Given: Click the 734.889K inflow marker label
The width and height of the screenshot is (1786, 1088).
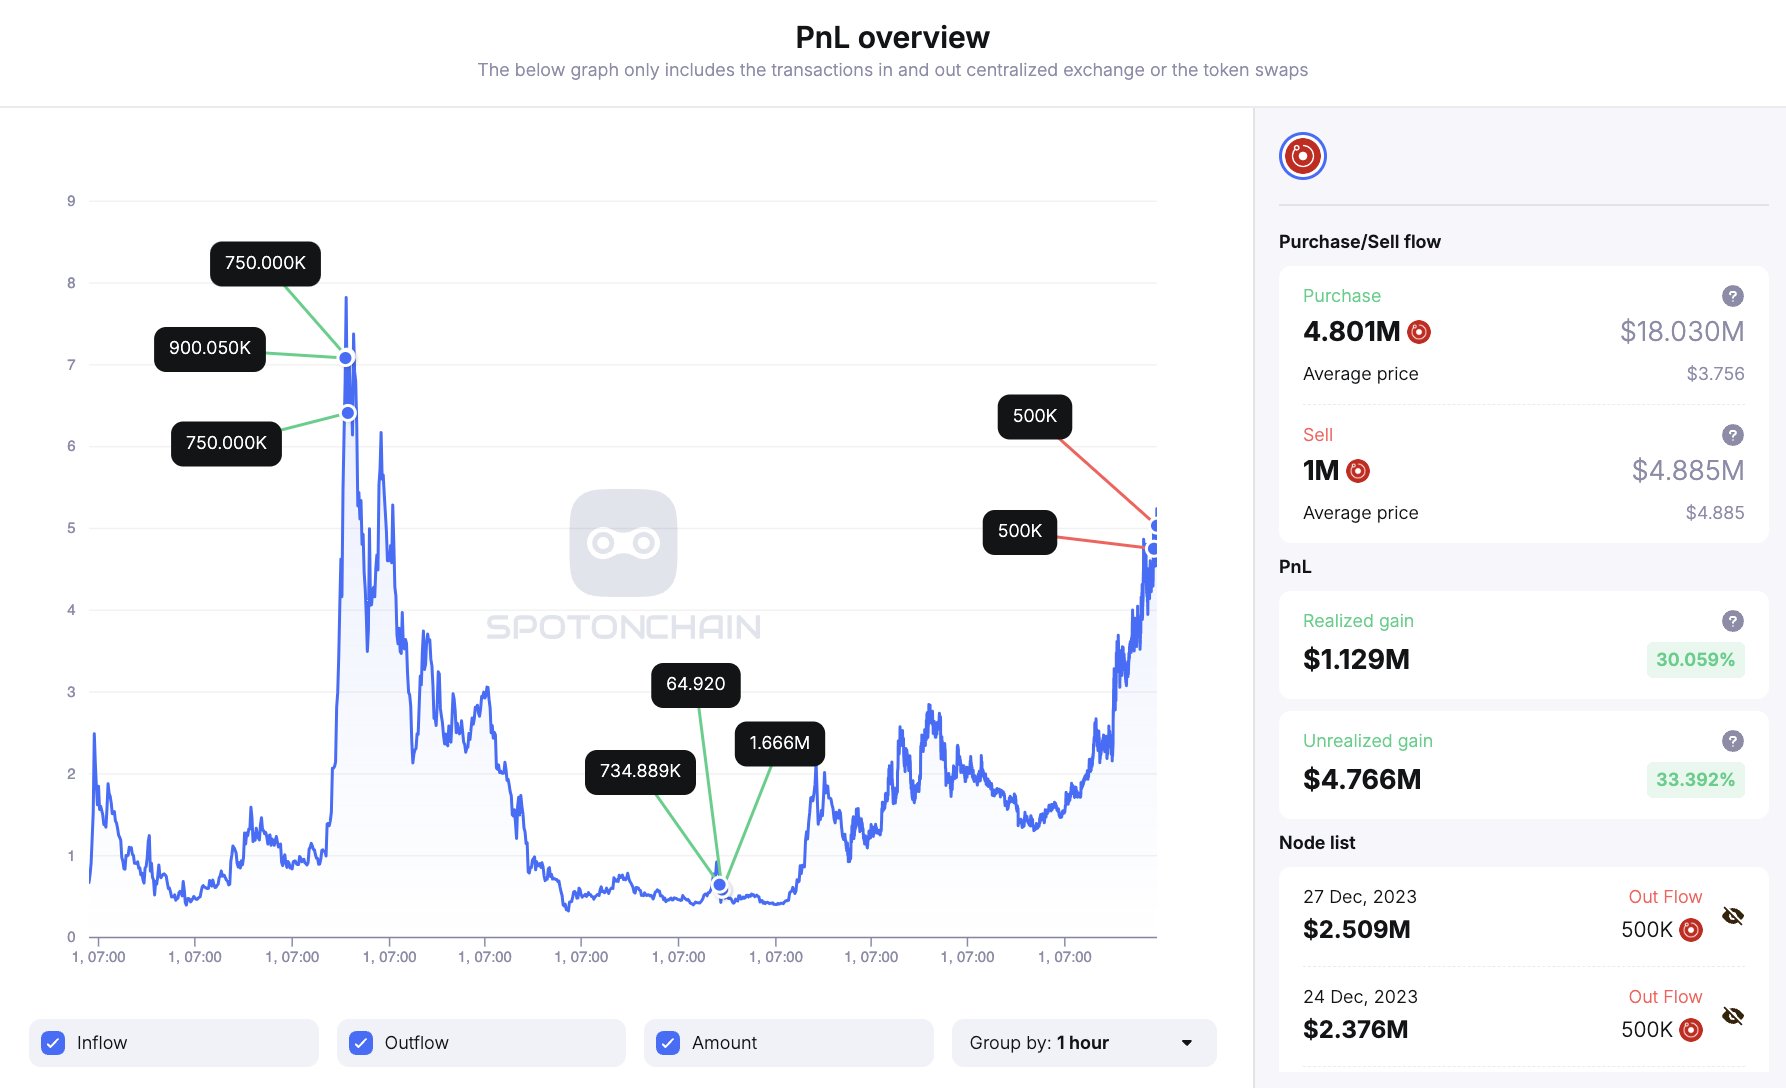Looking at the screenshot, I should [x=640, y=771].
